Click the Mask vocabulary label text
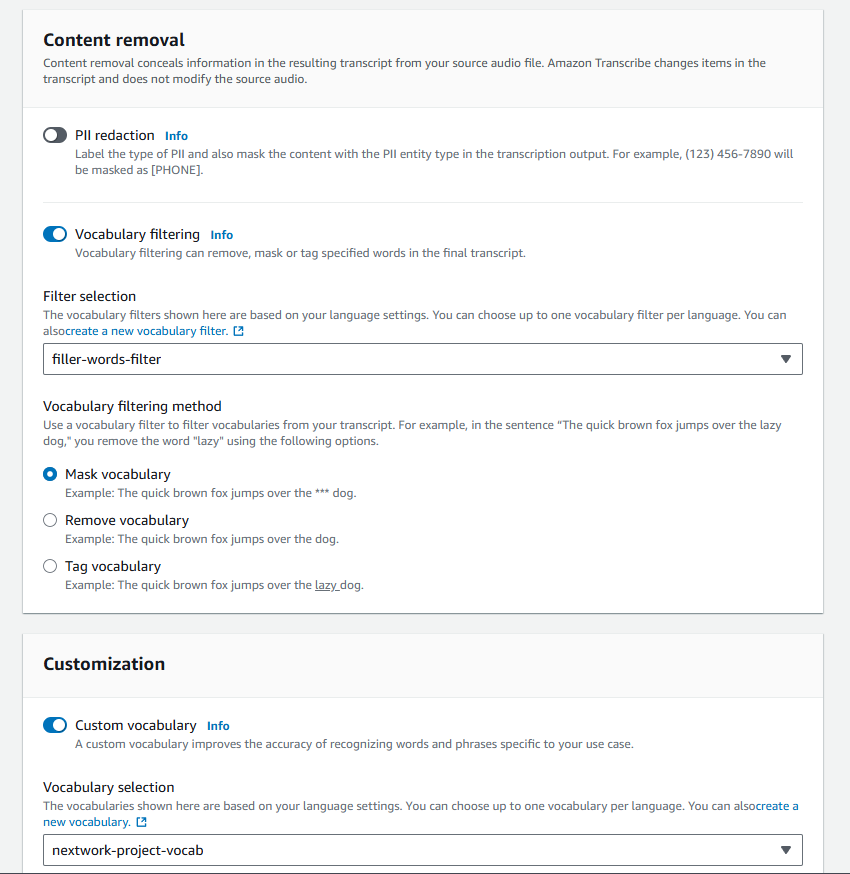This screenshot has height=874, width=850. 118,474
